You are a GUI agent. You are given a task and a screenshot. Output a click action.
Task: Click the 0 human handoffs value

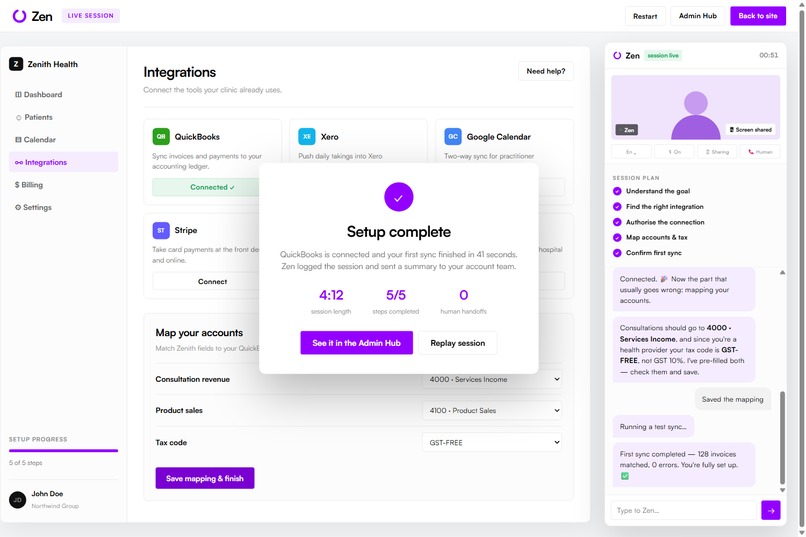click(x=464, y=295)
